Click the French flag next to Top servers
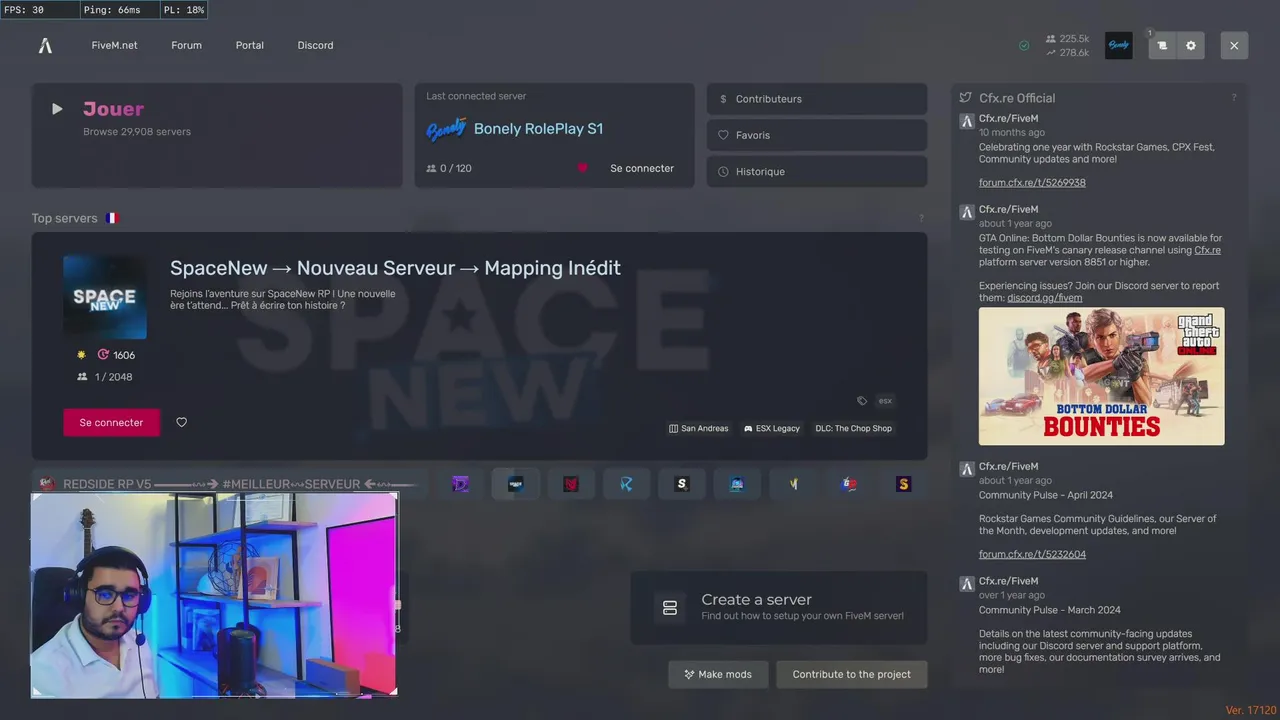 point(112,218)
